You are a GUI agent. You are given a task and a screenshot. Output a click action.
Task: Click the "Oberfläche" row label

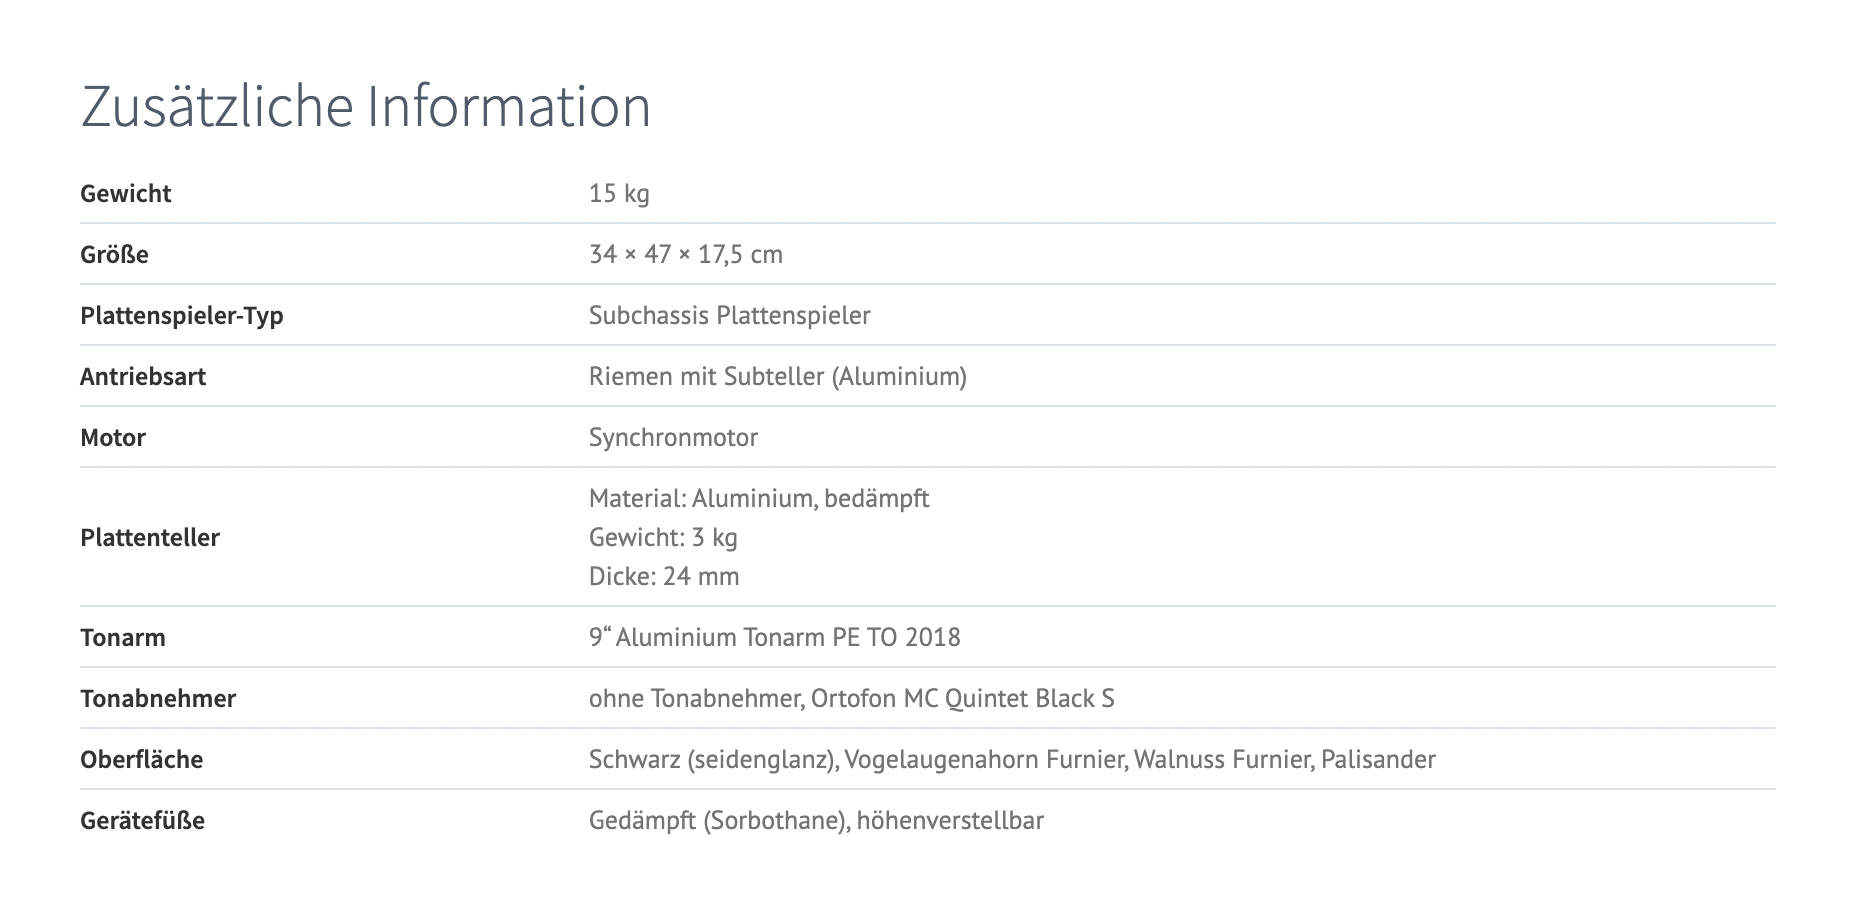coord(141,759)
